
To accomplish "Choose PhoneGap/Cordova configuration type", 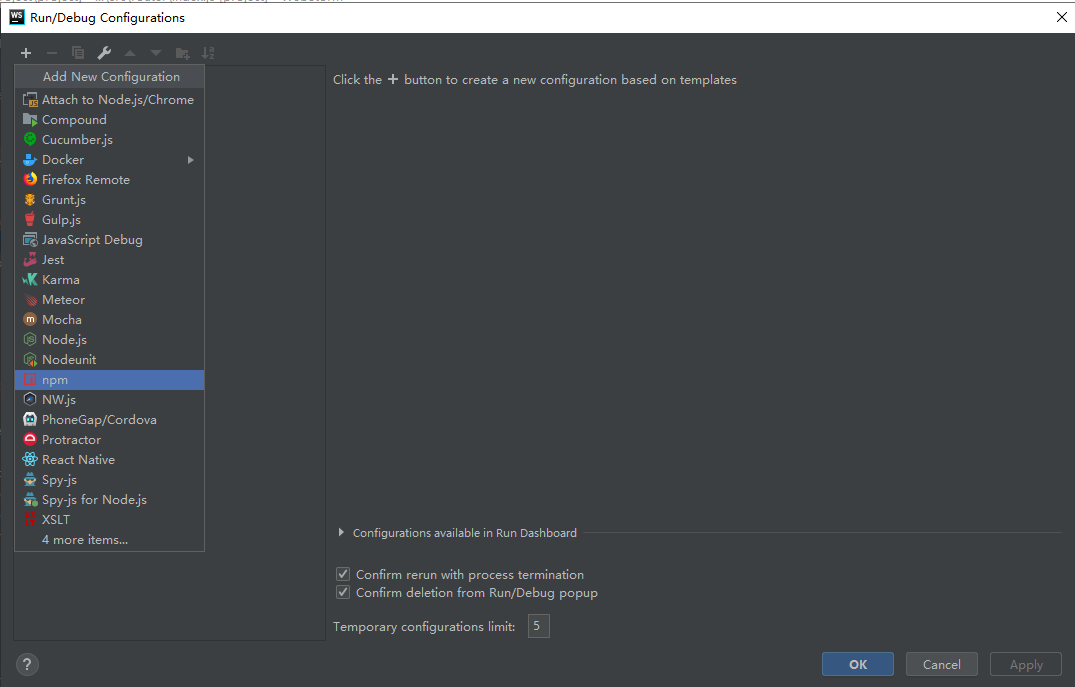I will (x=110, y=420).
